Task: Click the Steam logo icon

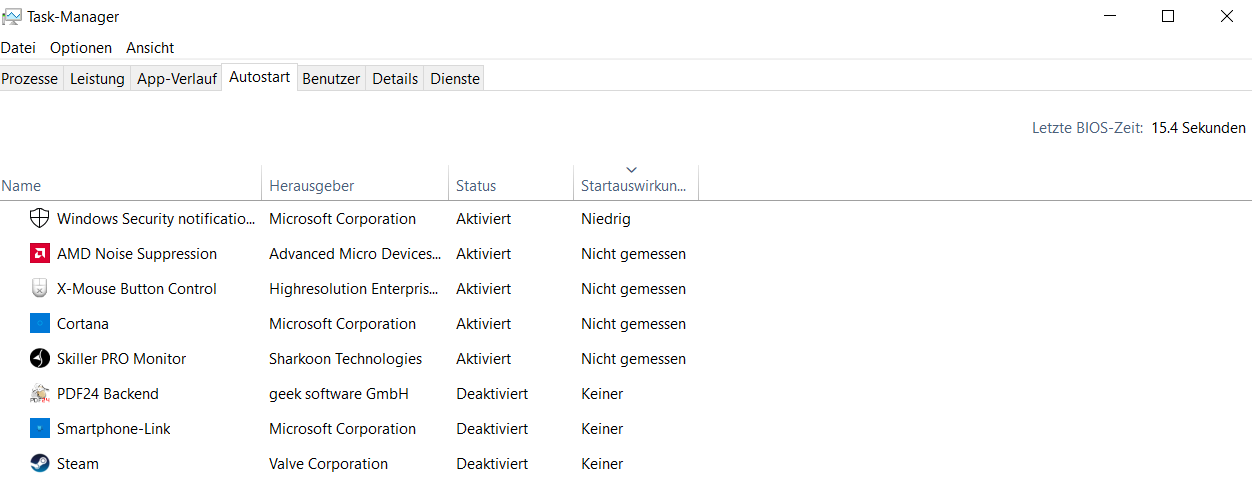Action: tap(40, 464)
